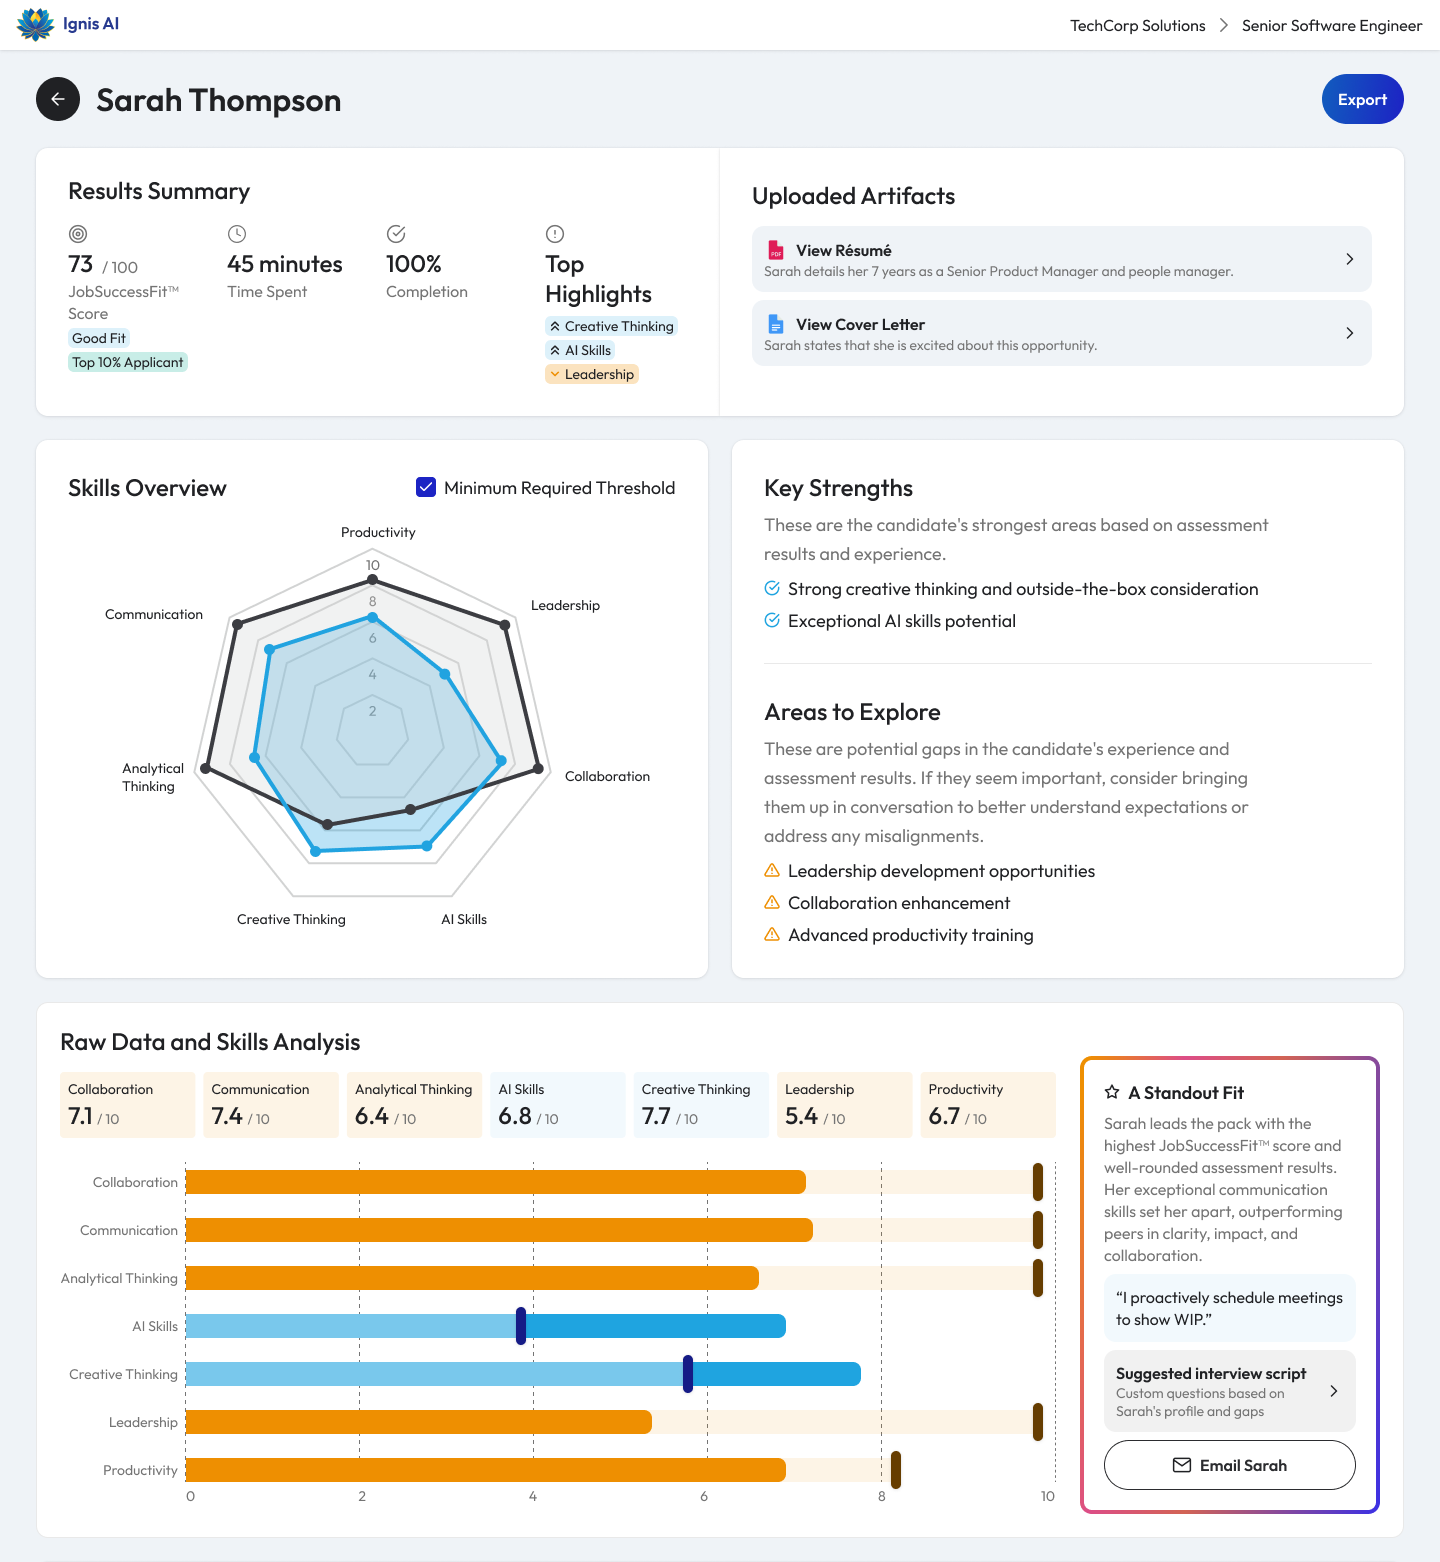Viewport: 1440px width, 1562px height.
Task: Click the Export button
Action: (1362, 99)
